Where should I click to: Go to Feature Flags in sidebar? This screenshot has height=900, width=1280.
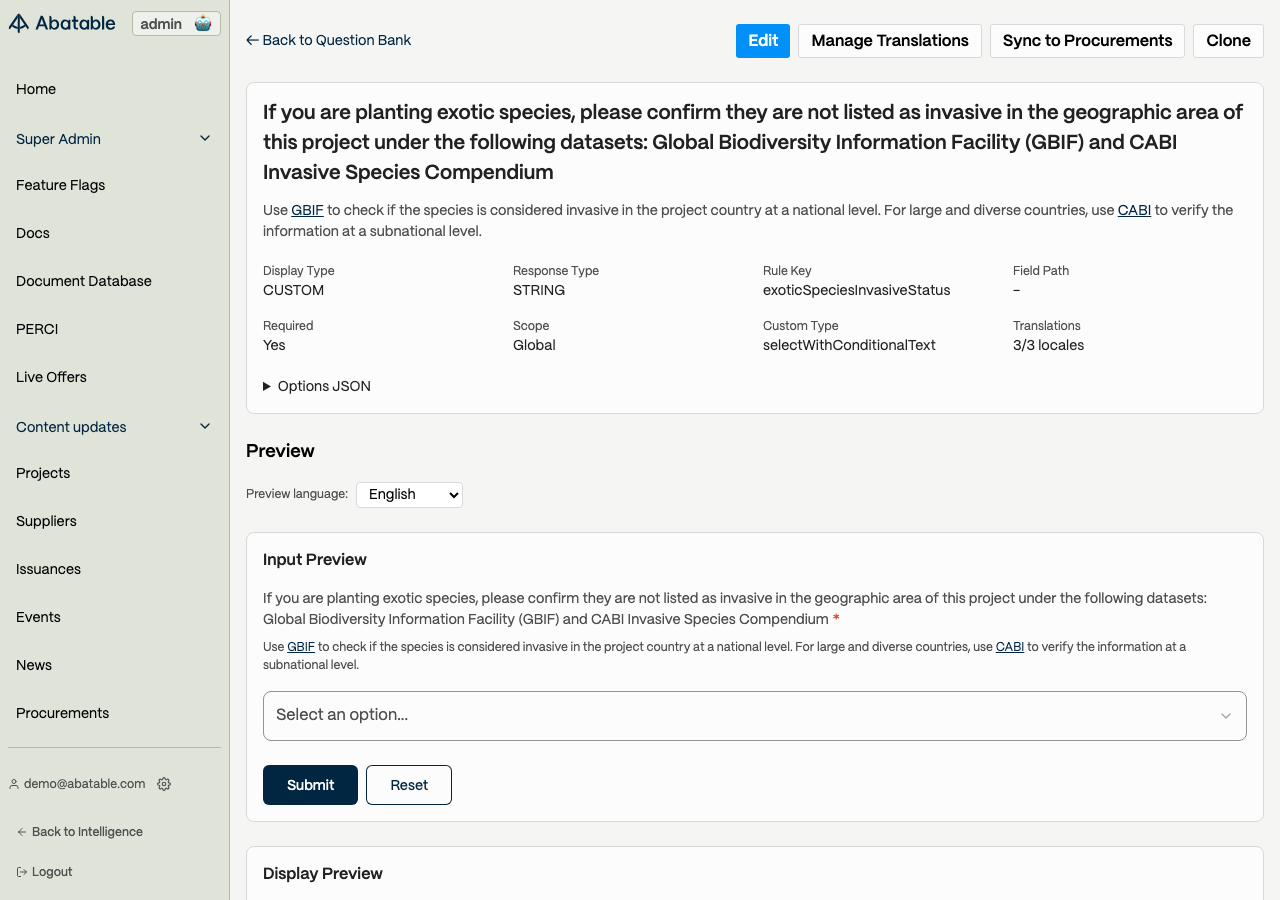tap(60, 185)
